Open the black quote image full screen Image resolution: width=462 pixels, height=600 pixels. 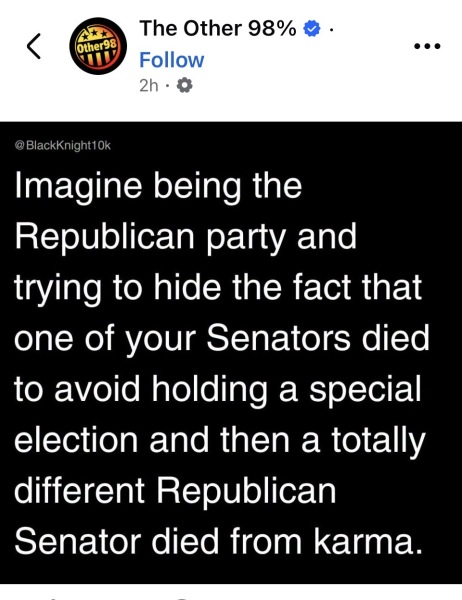click(x=231, y=353)
